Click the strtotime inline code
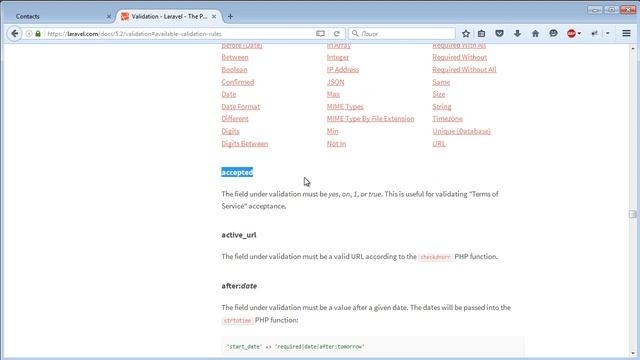640x360 pixels. [237, 320]
